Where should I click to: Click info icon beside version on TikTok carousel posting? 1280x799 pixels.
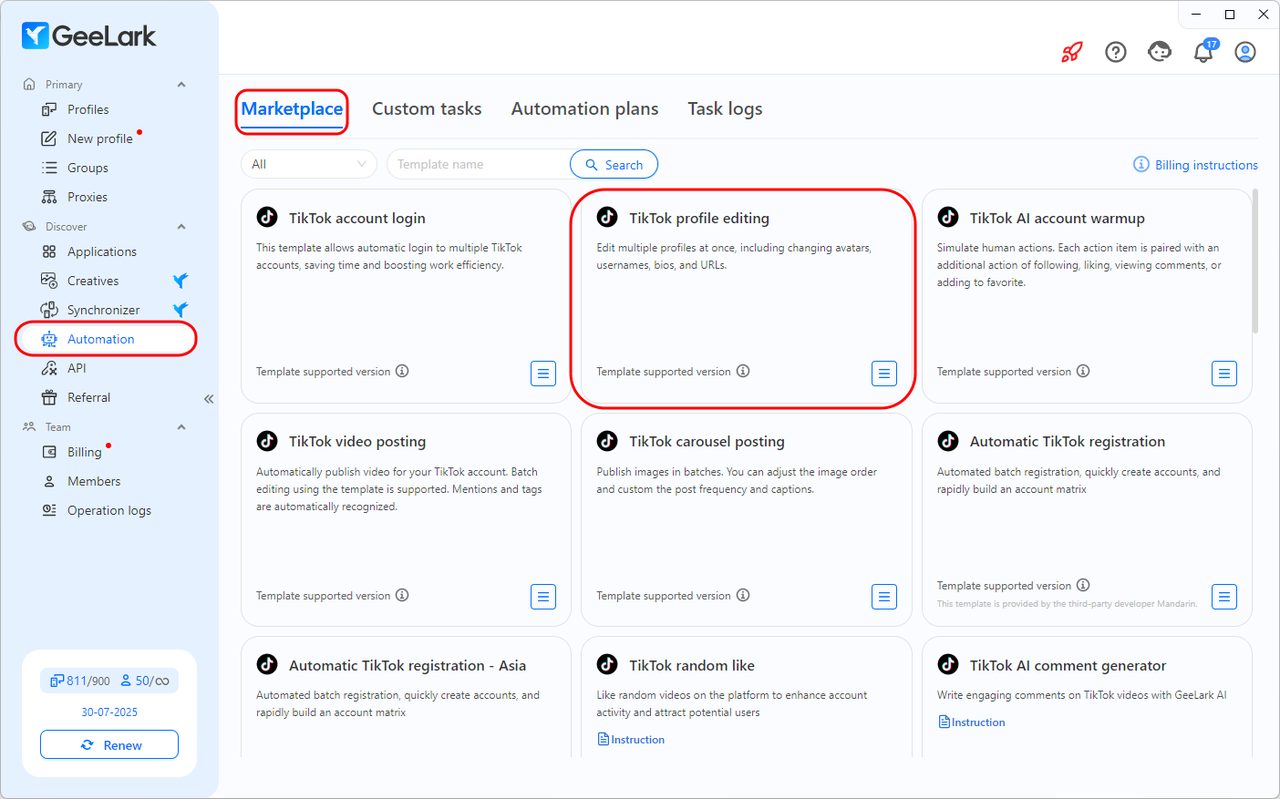(743, 595)
